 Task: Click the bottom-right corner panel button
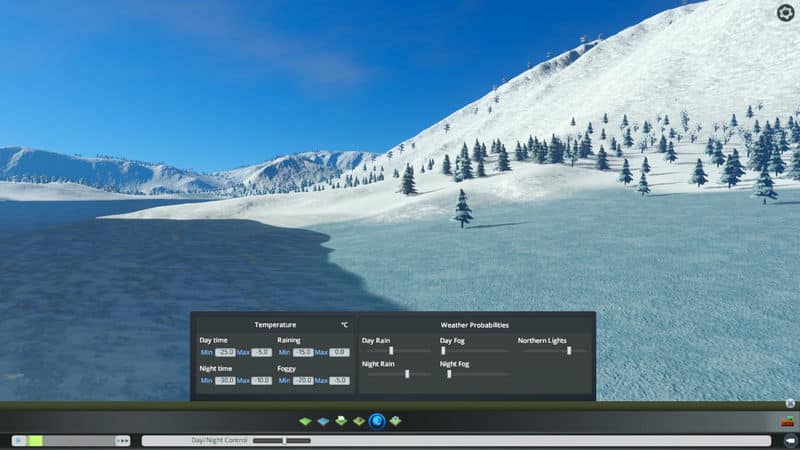pos(789,440)
